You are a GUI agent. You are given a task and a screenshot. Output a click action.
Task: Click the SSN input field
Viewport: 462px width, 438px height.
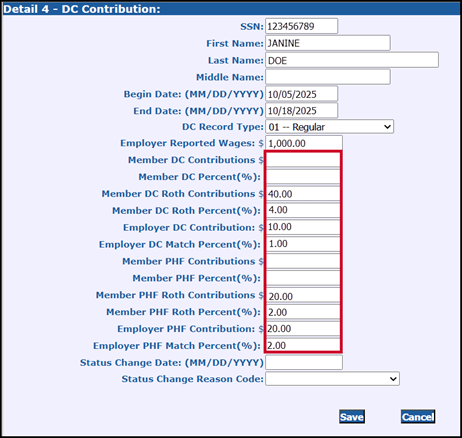(301, 26)
